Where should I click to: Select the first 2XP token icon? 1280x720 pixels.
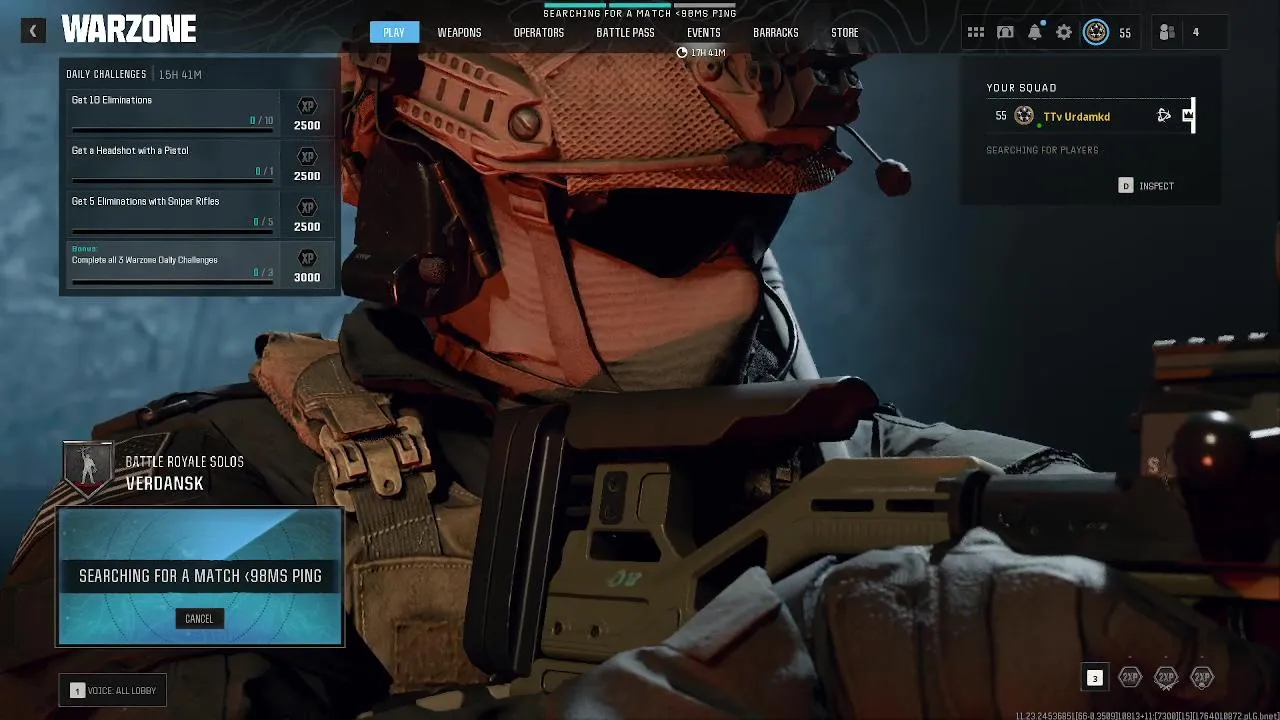pyautogui.click(x=1130, y=678)
